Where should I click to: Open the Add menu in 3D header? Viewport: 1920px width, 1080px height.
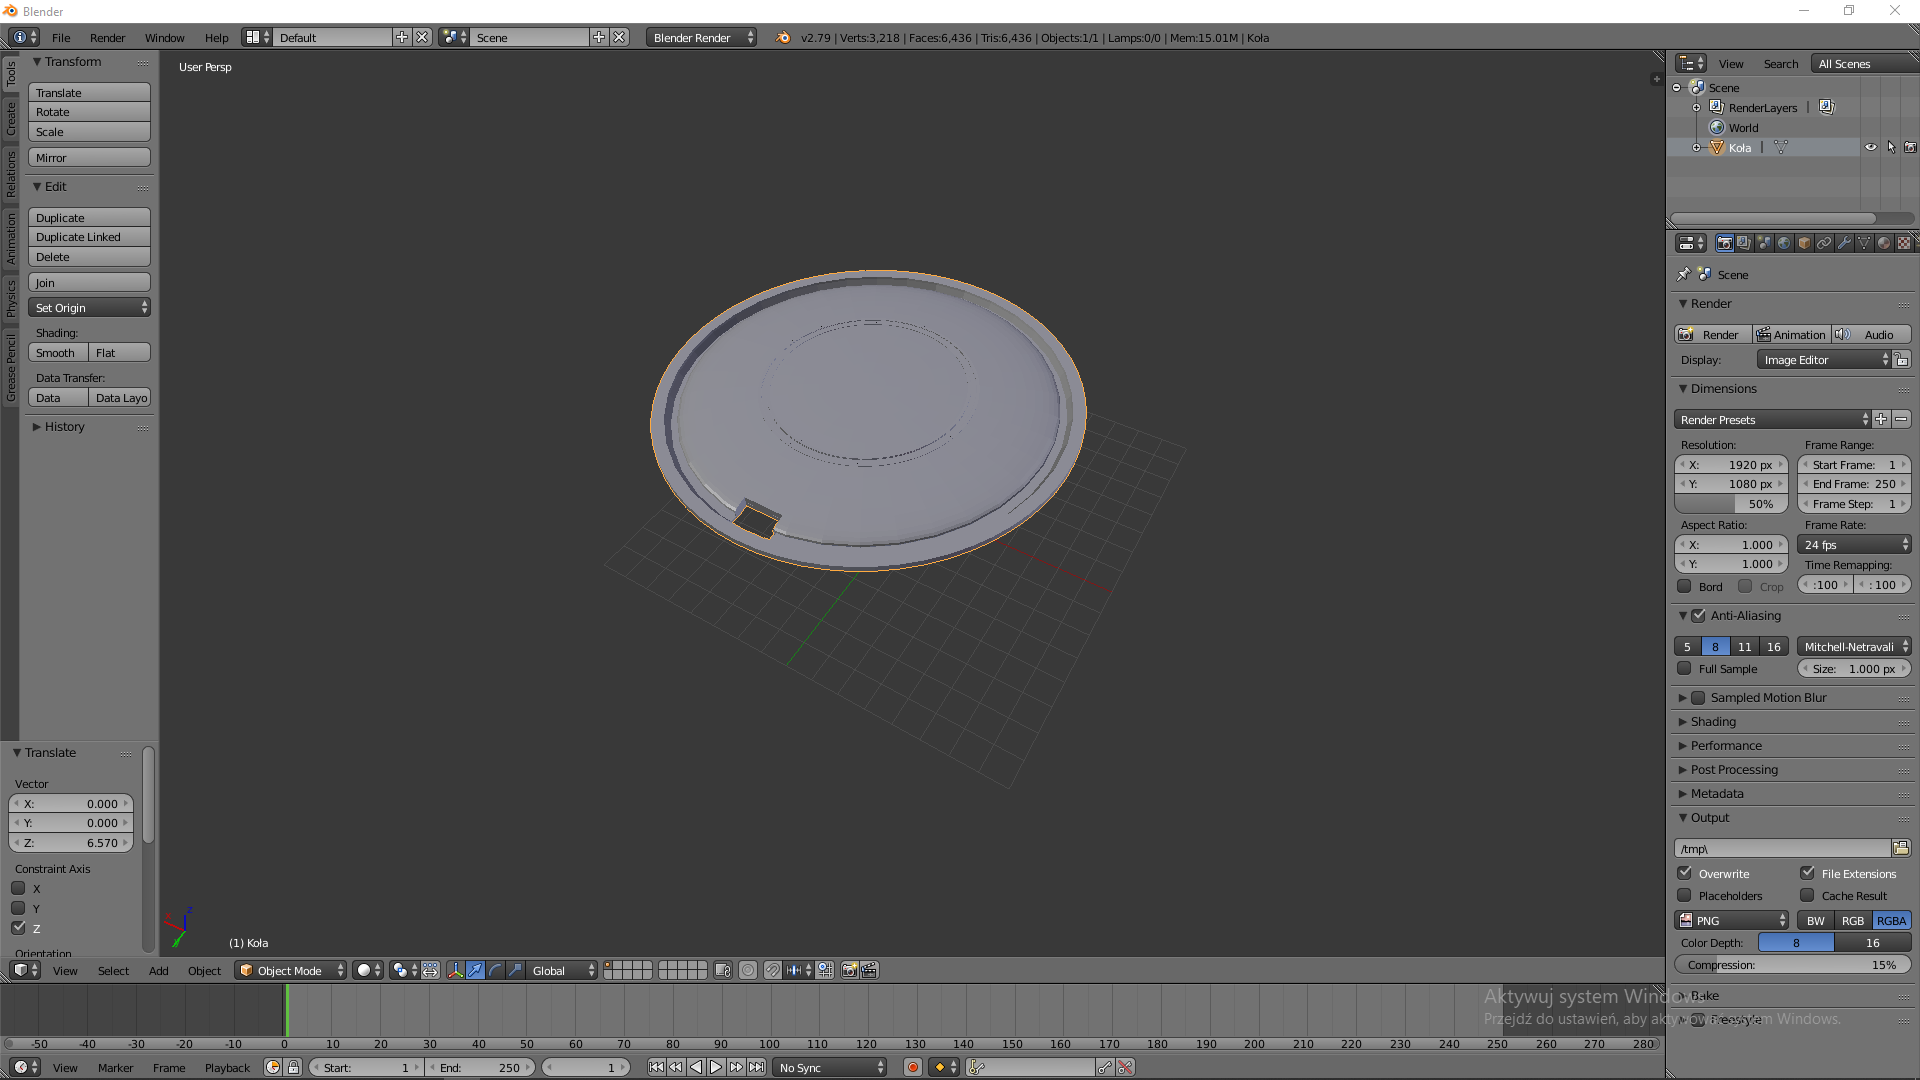(158, 971)
